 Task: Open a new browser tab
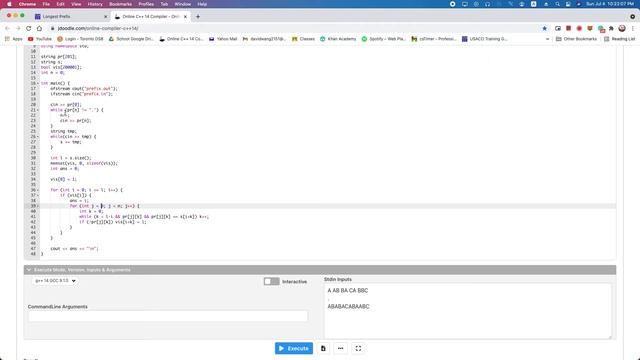pyautogui.click(x=198, y=17)
